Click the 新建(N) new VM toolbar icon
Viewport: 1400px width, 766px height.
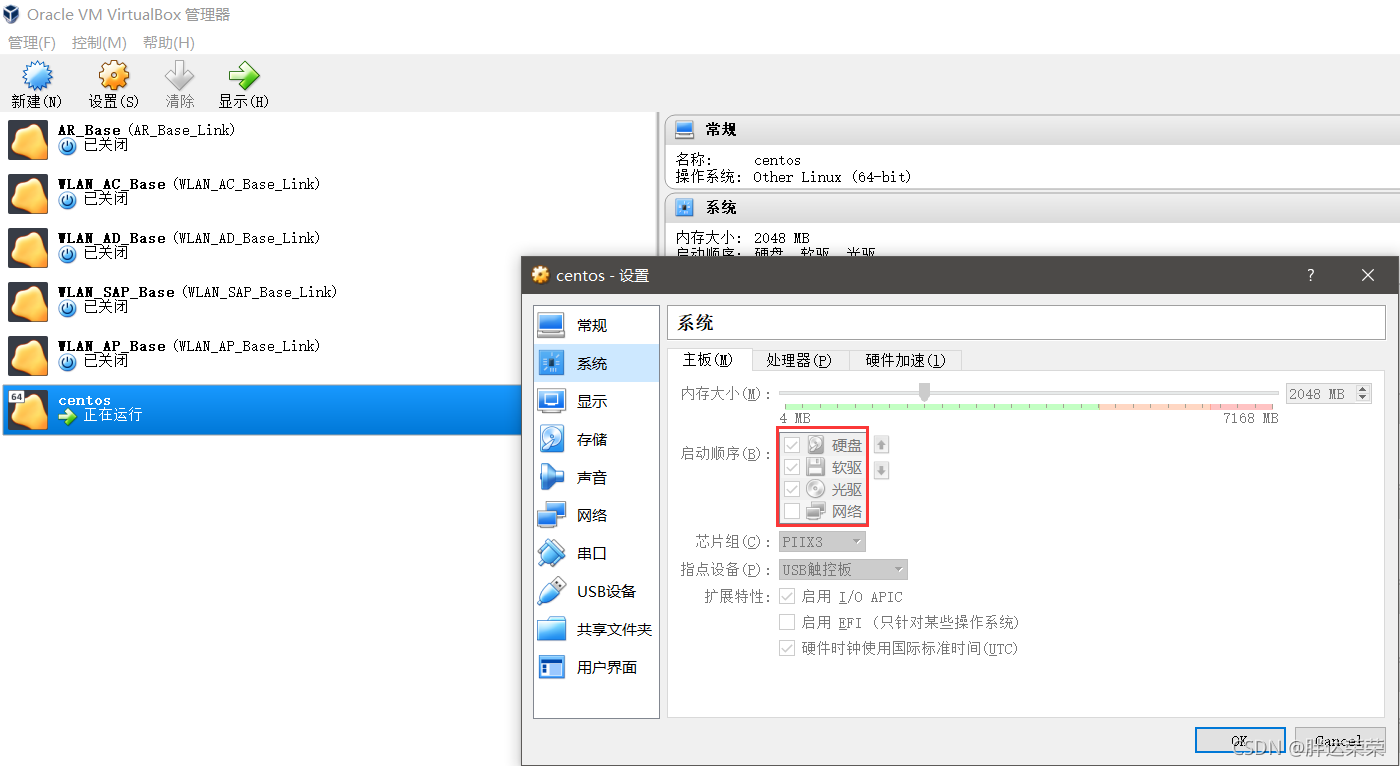(37, 76)
